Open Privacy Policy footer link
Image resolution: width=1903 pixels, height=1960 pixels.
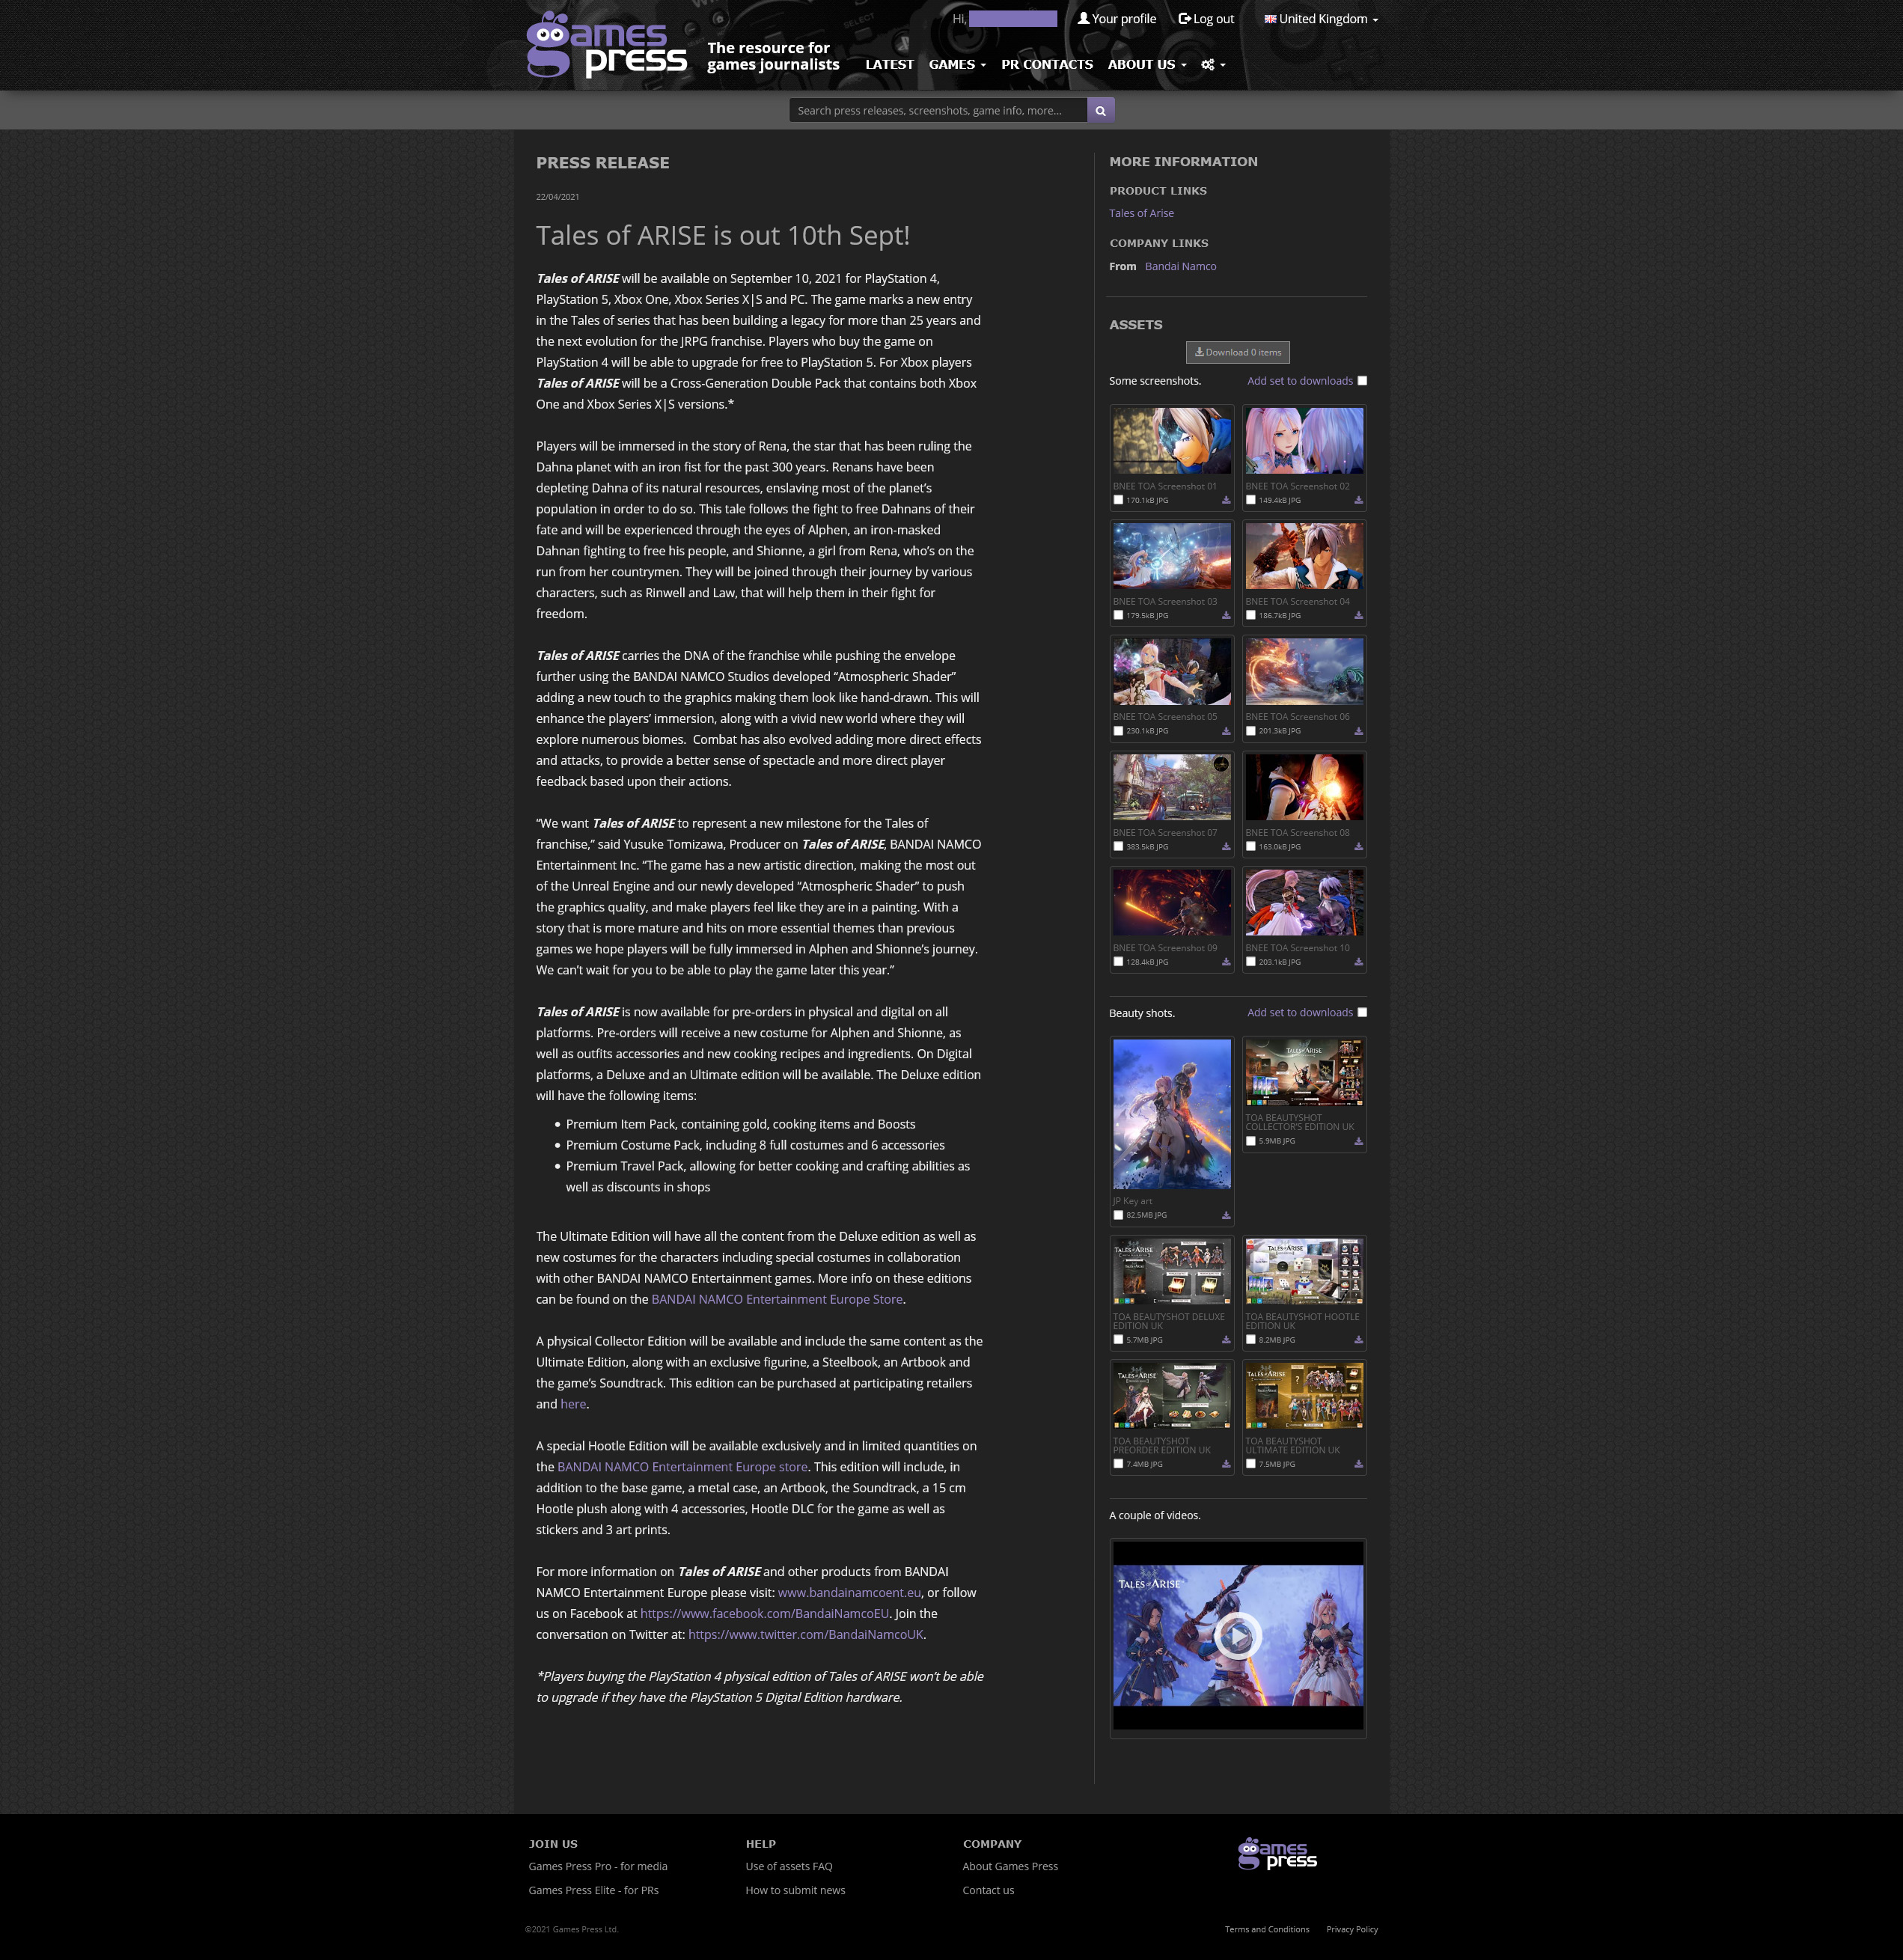click(1352, 1929)
